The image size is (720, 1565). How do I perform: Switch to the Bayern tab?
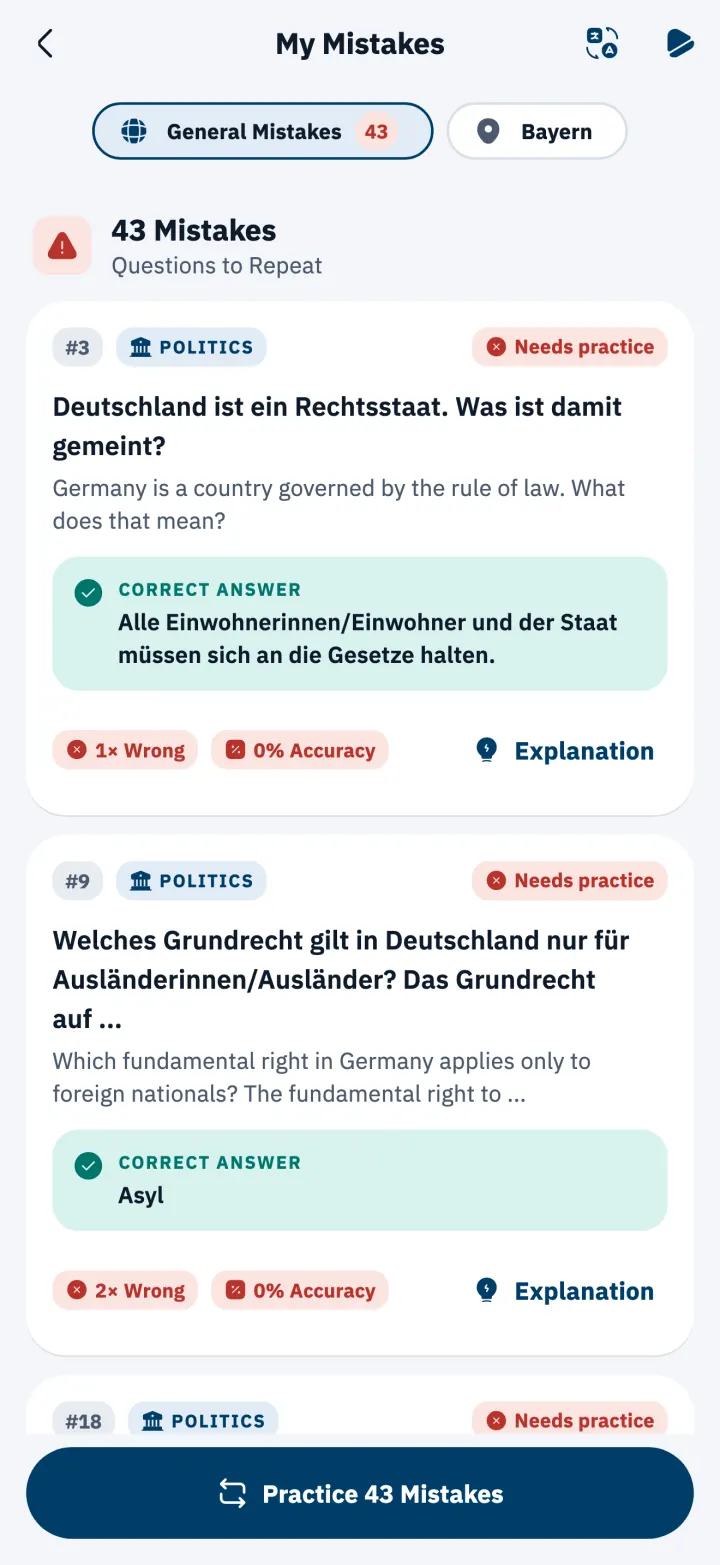pos(537,131)
